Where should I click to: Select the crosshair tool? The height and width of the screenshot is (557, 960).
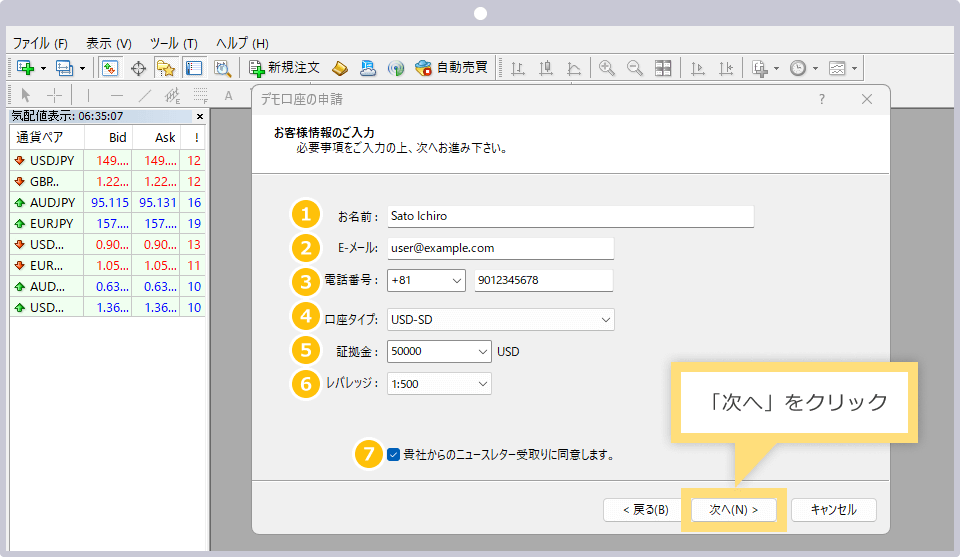pyautogui.click(x=54, y=95)
